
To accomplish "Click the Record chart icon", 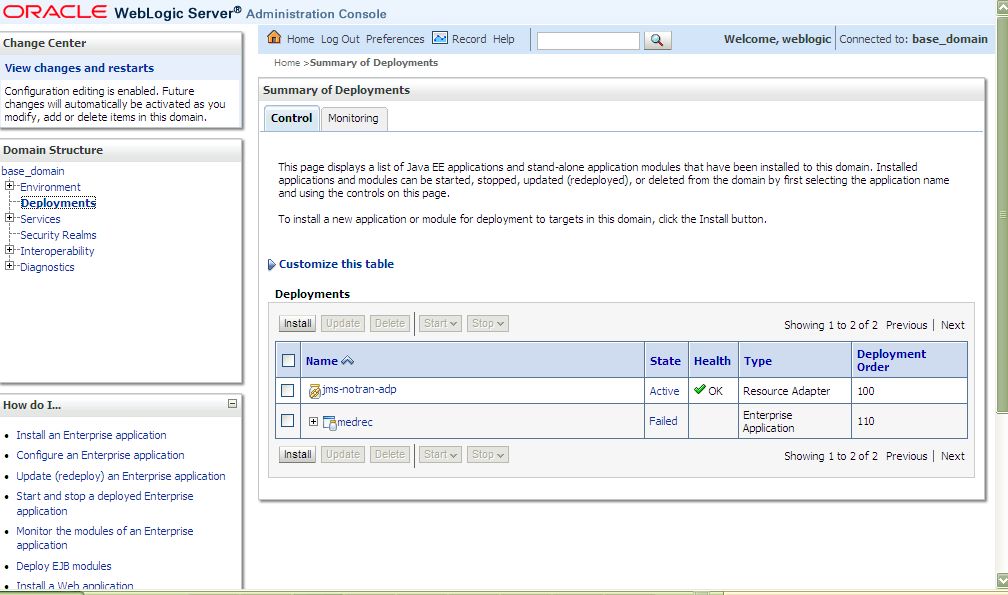I will pos(440,38).
